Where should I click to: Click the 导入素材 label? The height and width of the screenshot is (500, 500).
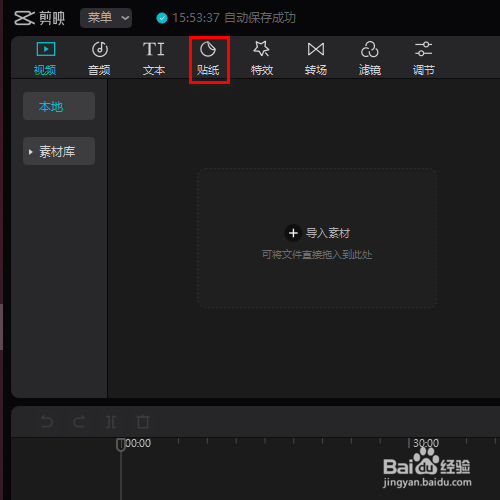click(328, 233)
